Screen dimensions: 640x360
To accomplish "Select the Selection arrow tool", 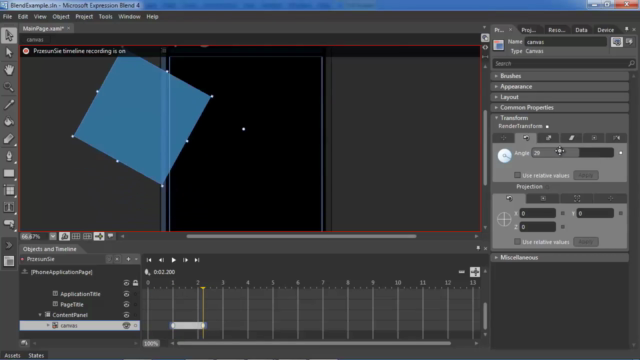I will [x=9, y=36].
